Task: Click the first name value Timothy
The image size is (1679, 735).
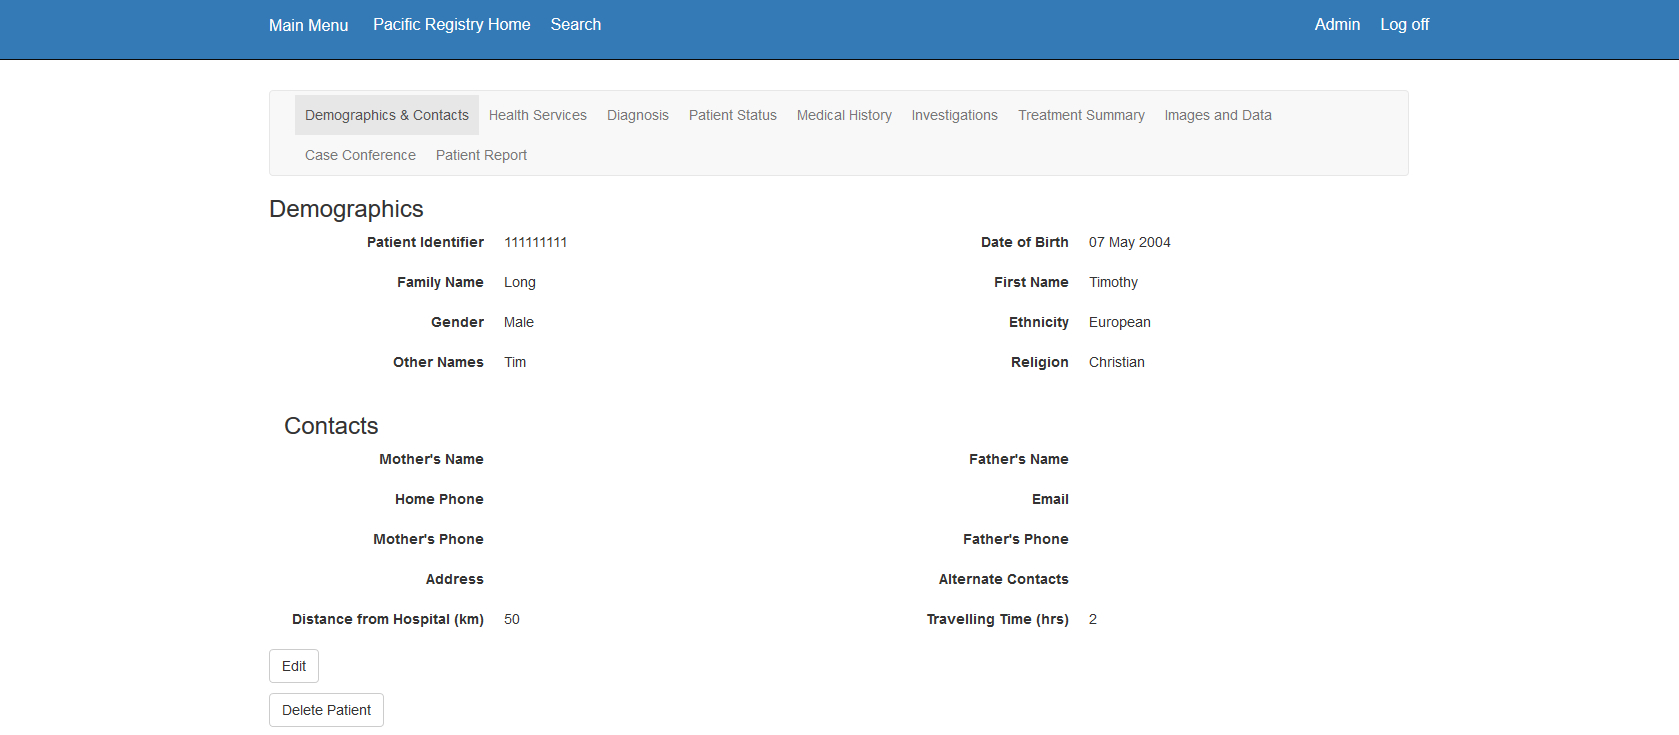Action: tap(1113, 282)
